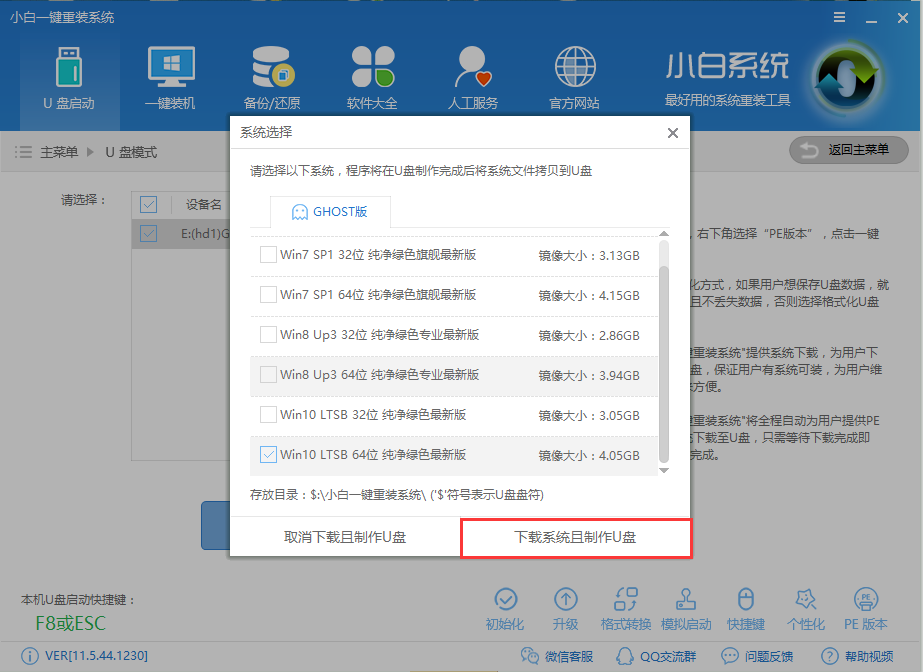Uncheck Win10 LTSB 64位 checkbox
The height and width of the screenshot is (672, 923).
(268, 455)
